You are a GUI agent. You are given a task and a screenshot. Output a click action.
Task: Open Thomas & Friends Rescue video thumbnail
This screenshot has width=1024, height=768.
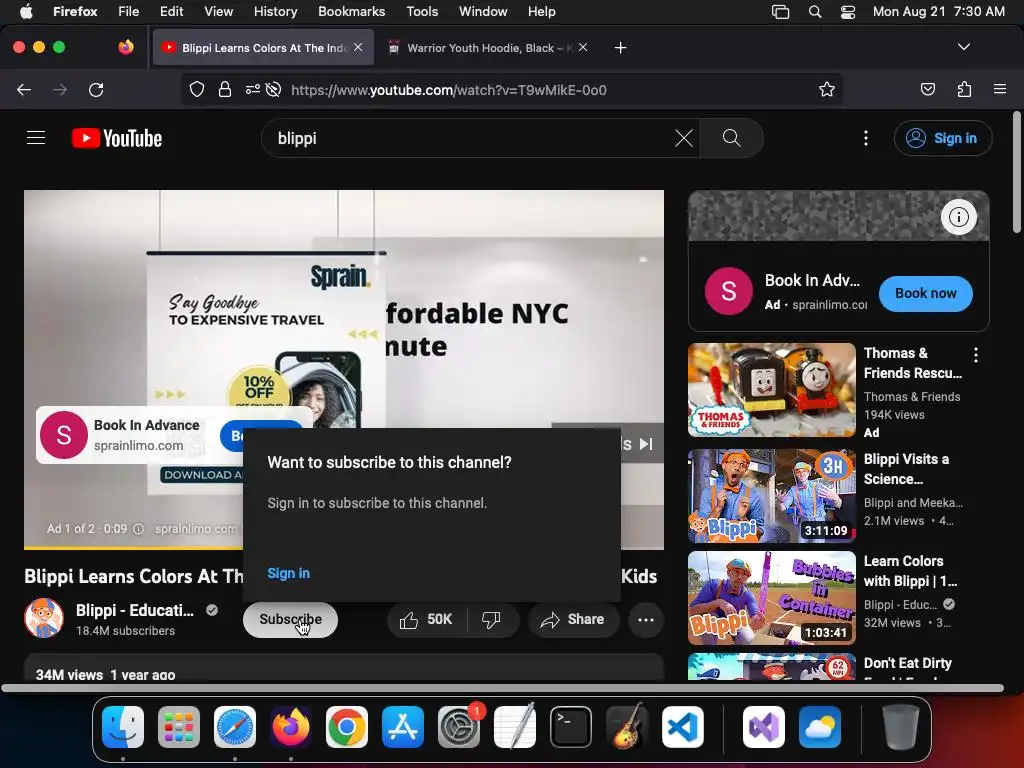[x=771, y=390]
